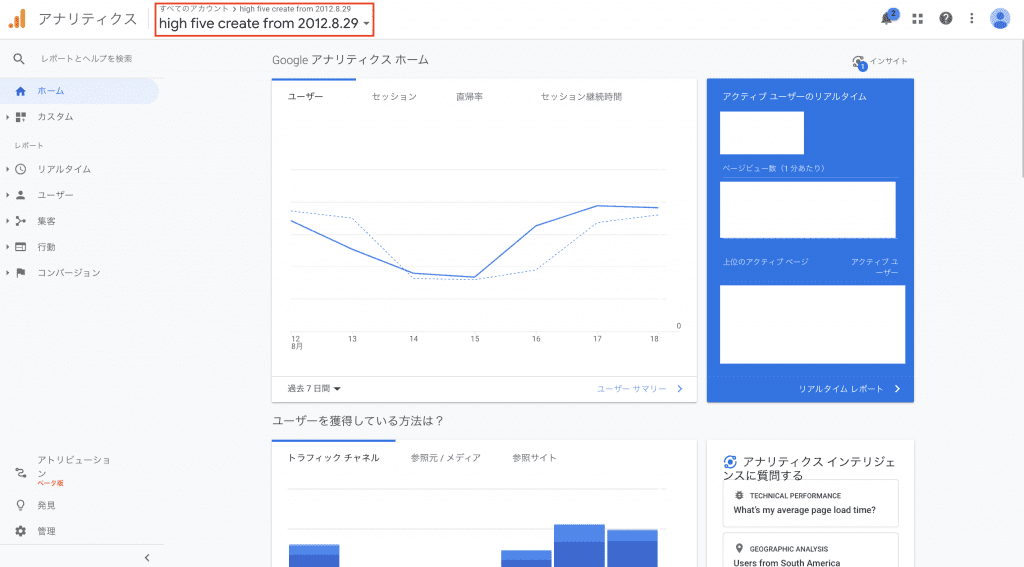Screen dimensions: 1024x567
Task: Open the ユーザー サマリー link
Action: tap(640, 389)
